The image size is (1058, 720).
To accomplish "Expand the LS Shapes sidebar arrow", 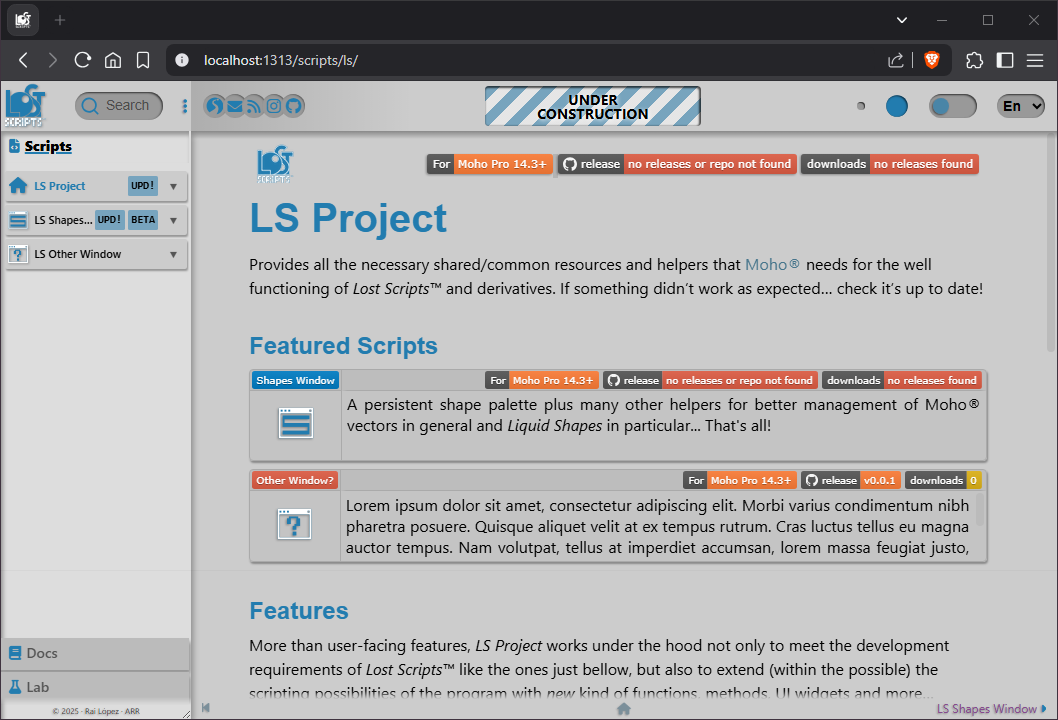I will tap(173, 220).
